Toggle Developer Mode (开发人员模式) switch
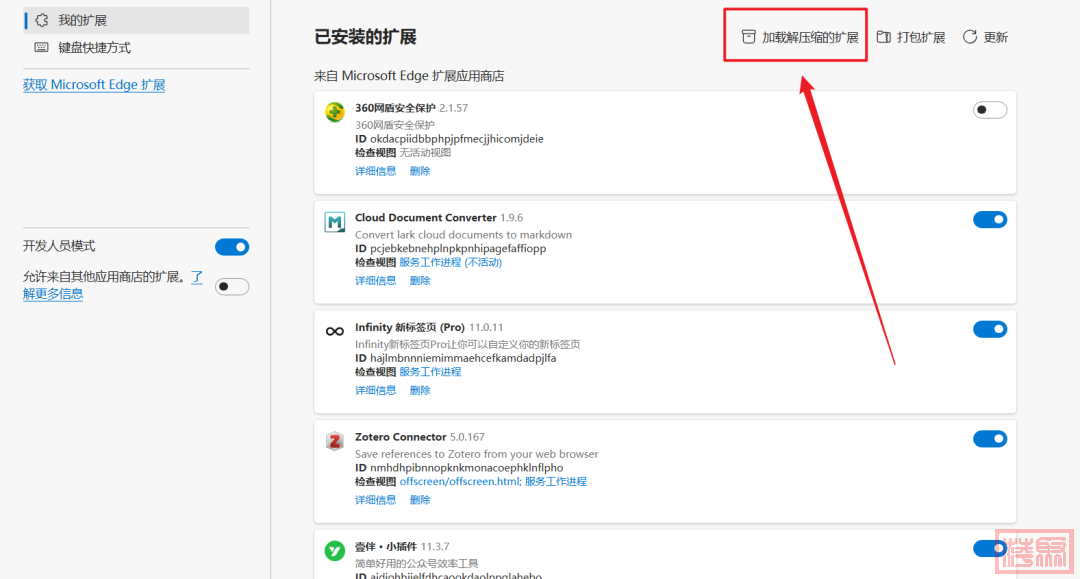Screen dimensions: 1080x579 click(232, 247)
